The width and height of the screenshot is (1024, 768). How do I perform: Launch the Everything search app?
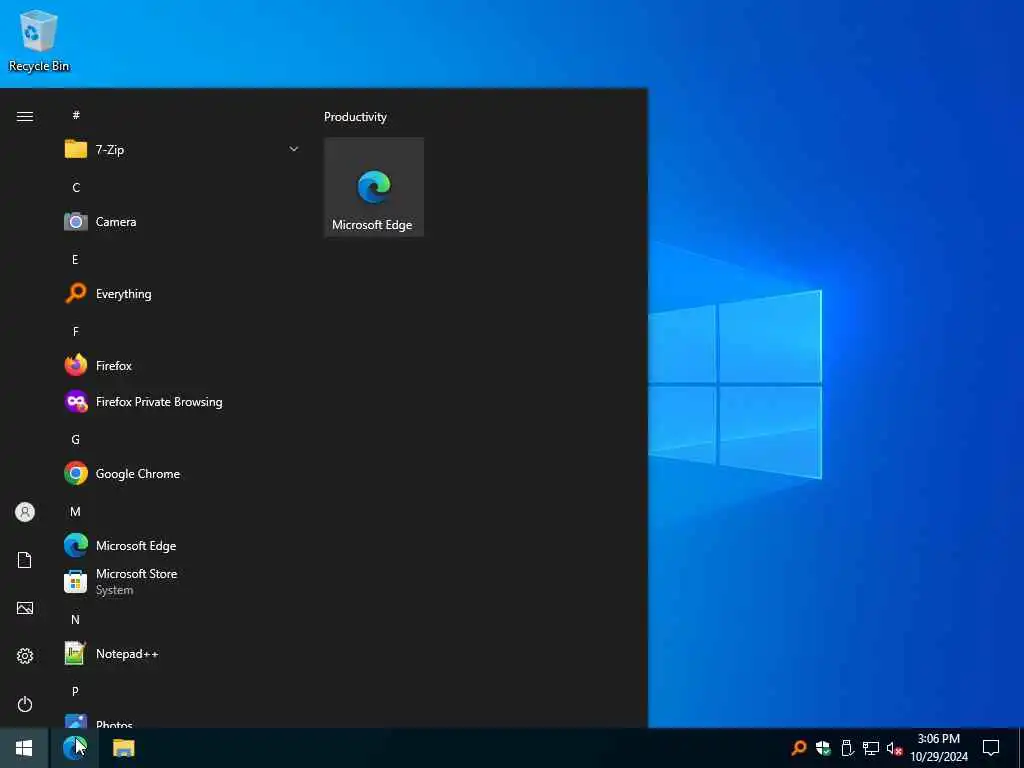tap(182, 294)
